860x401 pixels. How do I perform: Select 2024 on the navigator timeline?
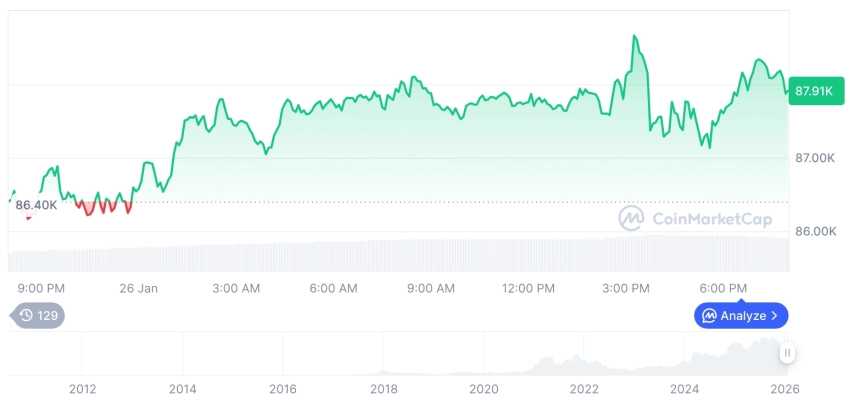(684, 388)
